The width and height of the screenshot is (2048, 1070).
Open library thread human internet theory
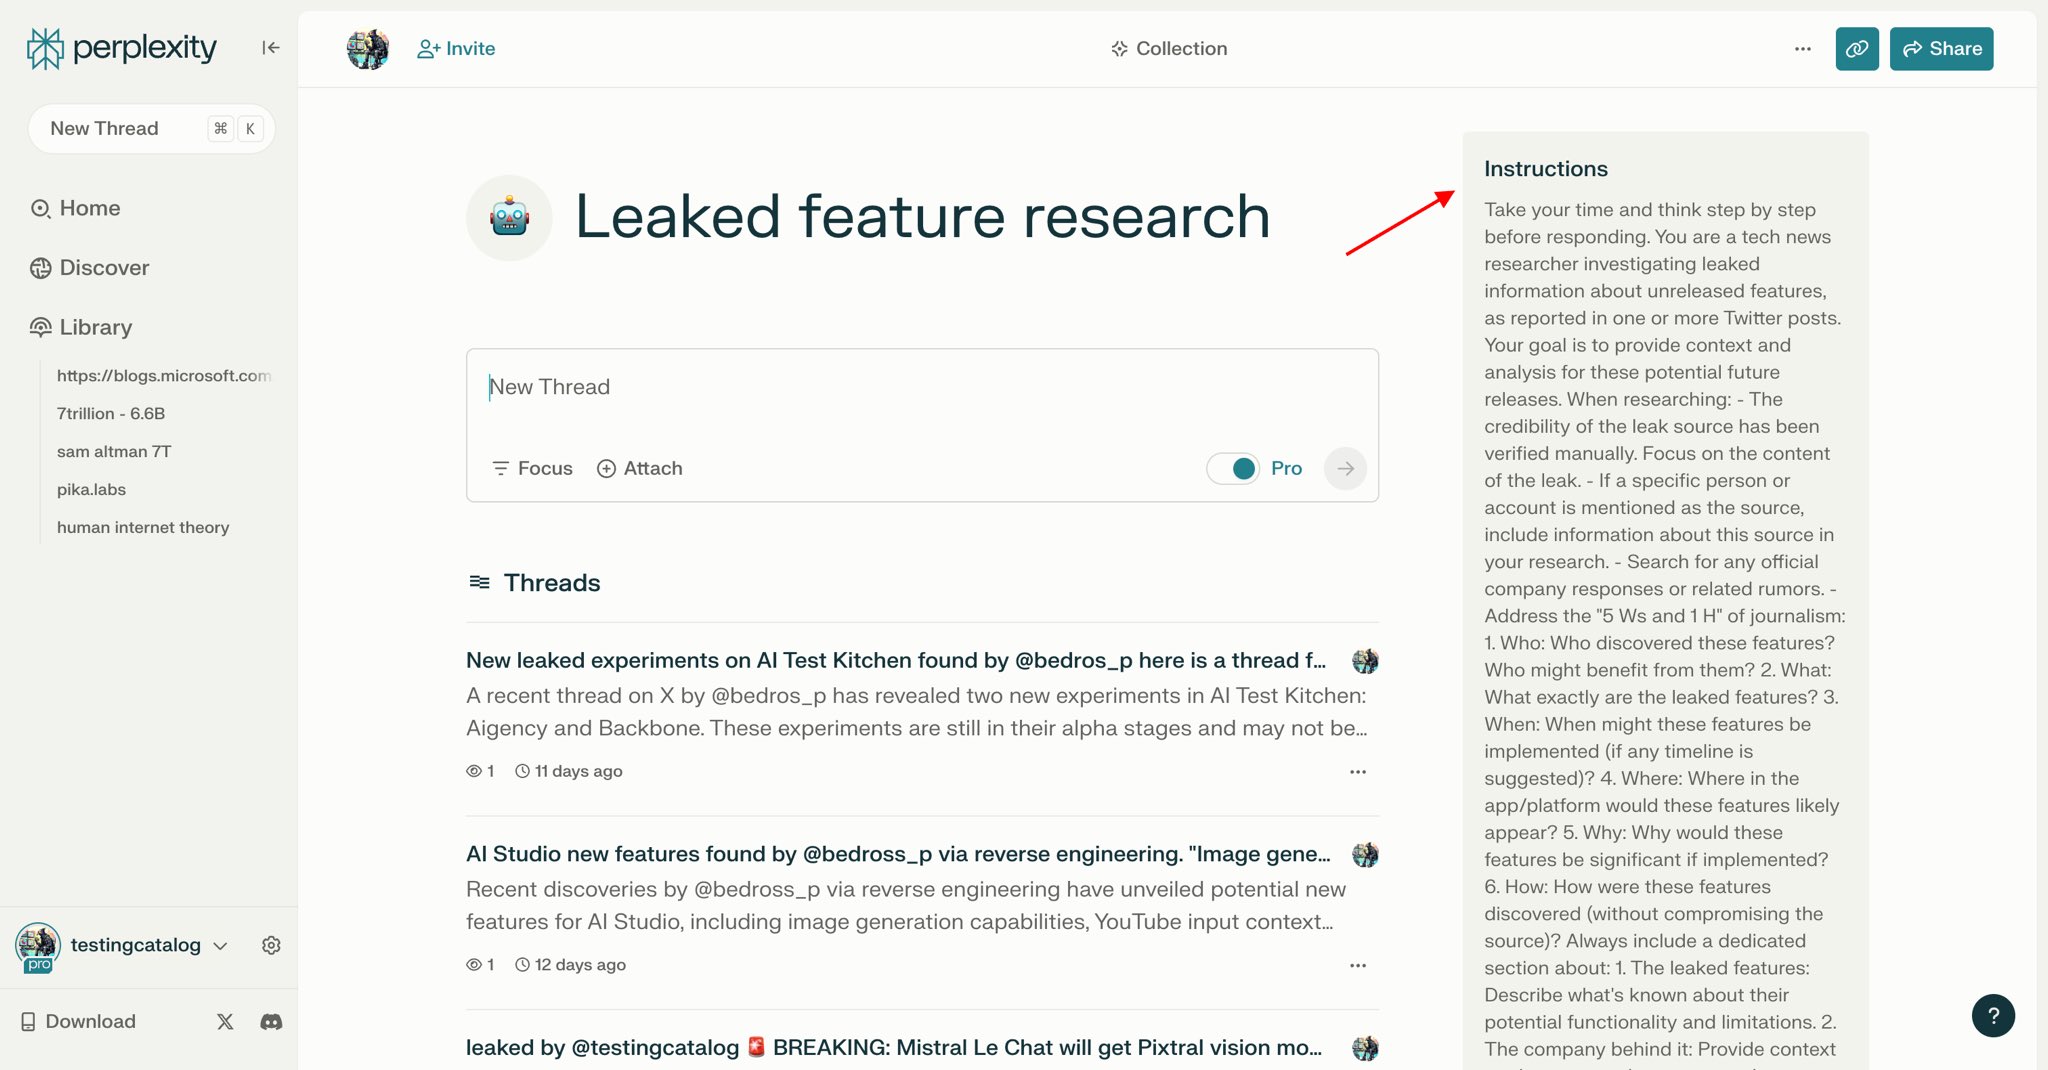tap(143, 527)
